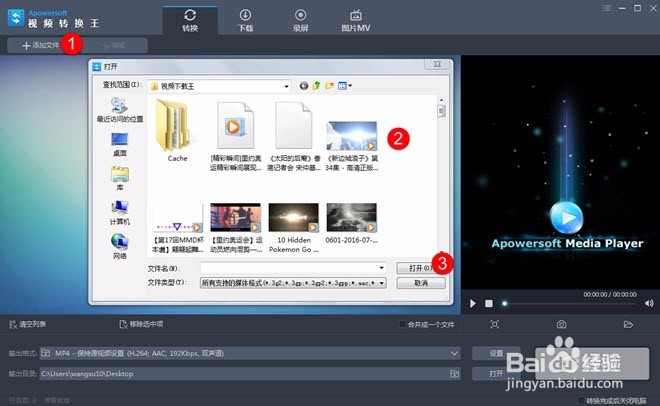Switch to the 图片MV tab

pyautogui.click(x=356, y=21)
